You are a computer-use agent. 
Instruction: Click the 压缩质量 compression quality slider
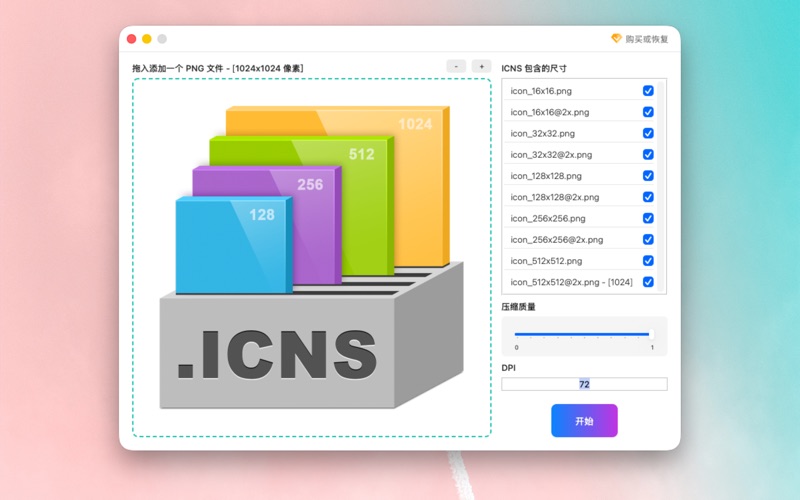584,334
